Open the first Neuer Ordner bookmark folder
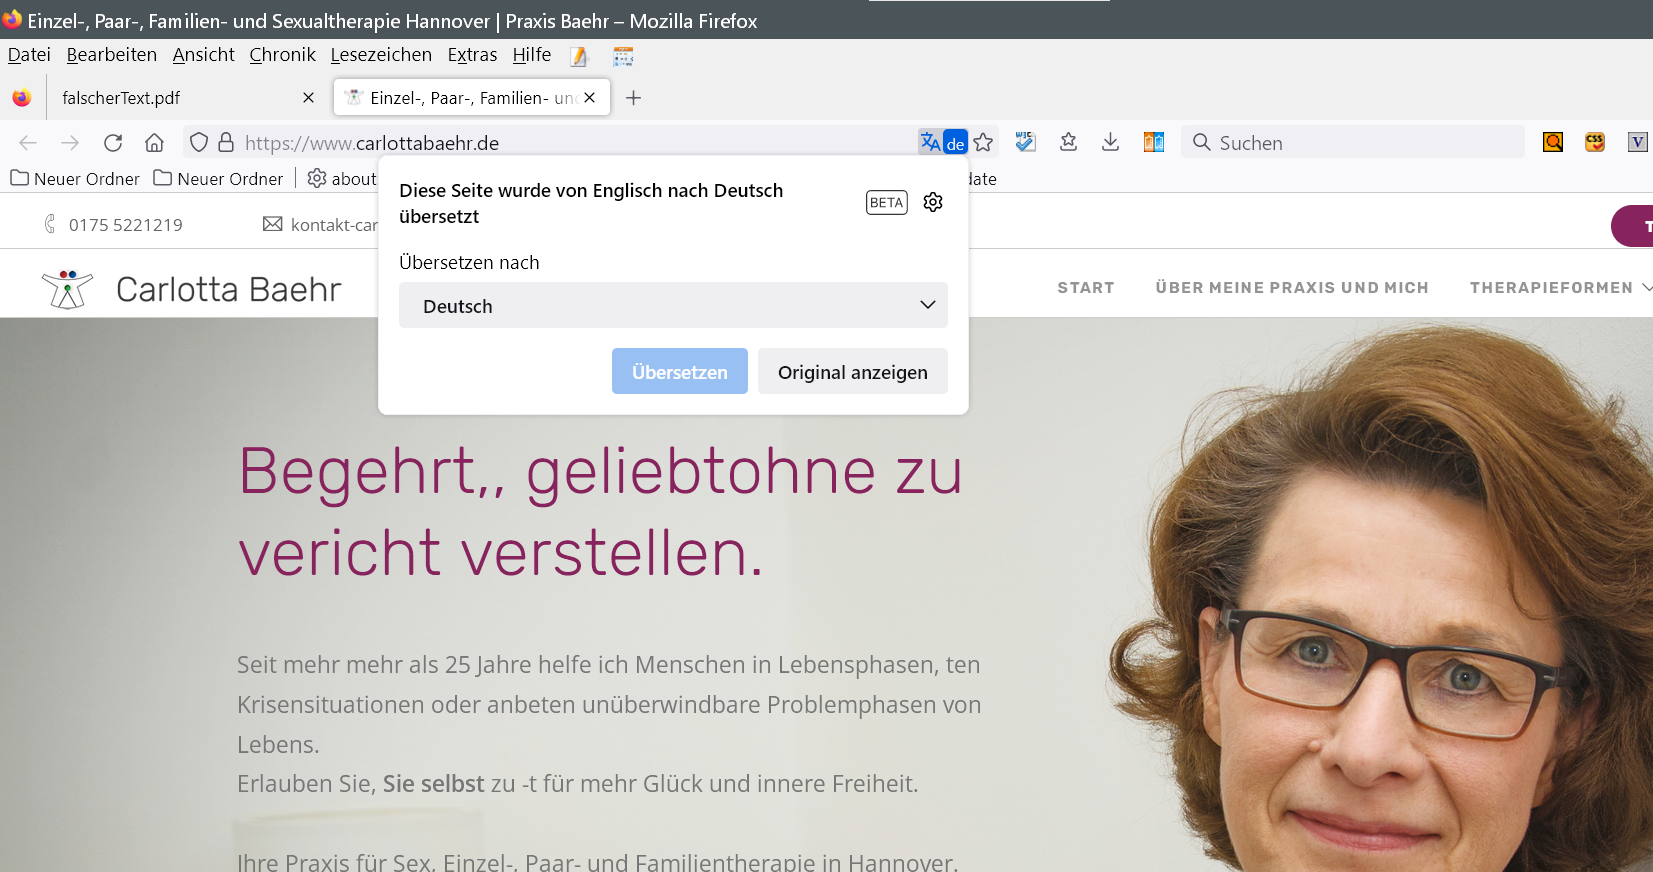The height and width of the screenshot is (872, 1653). pos(75,179)
